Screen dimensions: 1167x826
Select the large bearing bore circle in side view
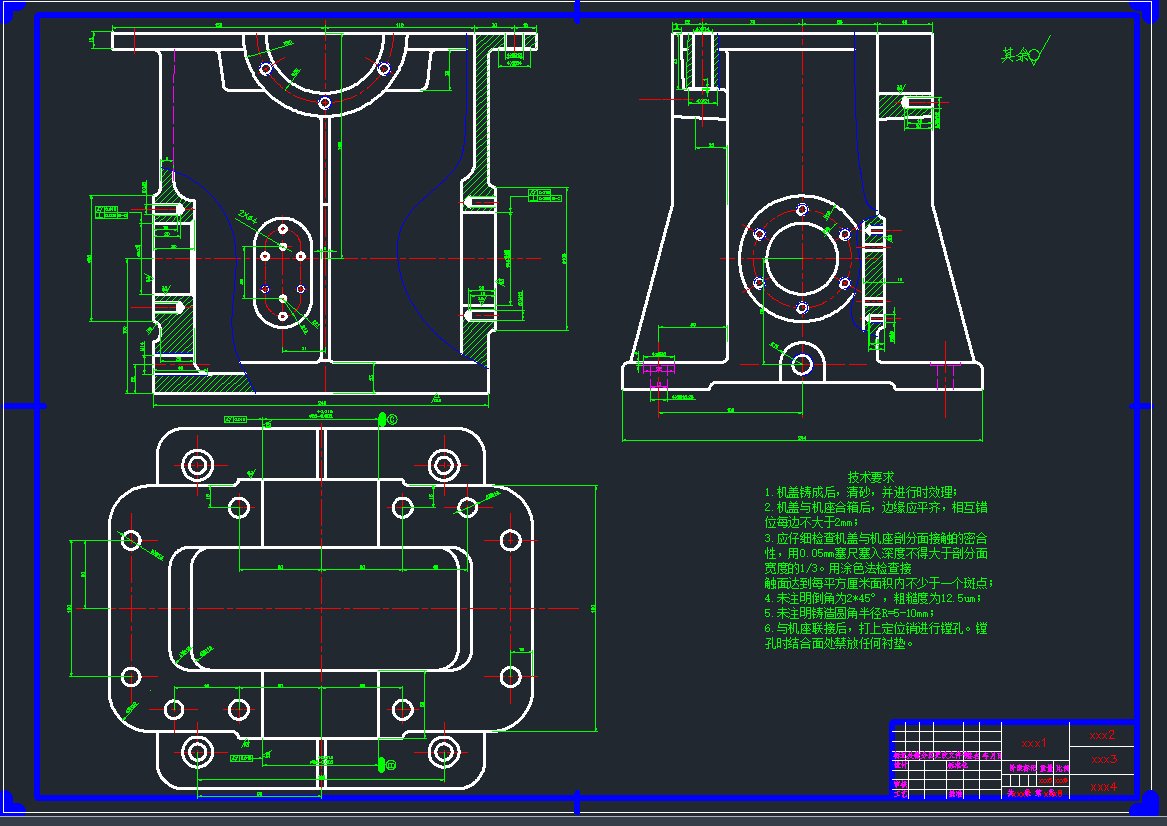tap(801, 258)
